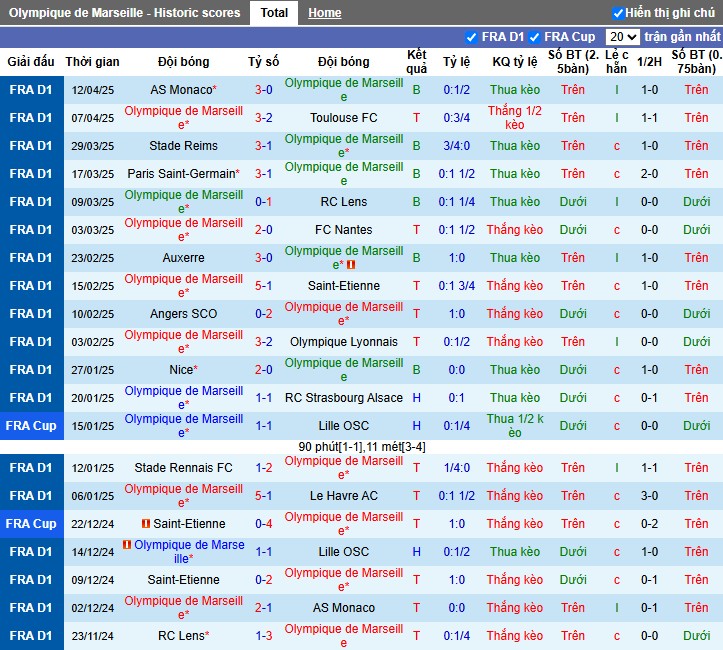The width and height of the screenshot is (723, 650).
Task: Click the 5-1 score versus Saint-Etienne
Action: tap(264, 286)
